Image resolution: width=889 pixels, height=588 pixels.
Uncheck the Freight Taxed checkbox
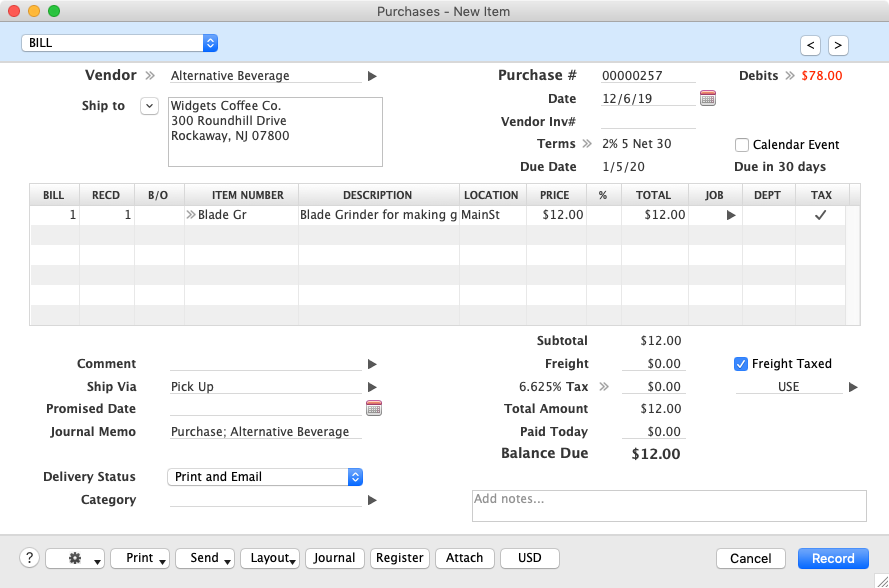(741, 364)
